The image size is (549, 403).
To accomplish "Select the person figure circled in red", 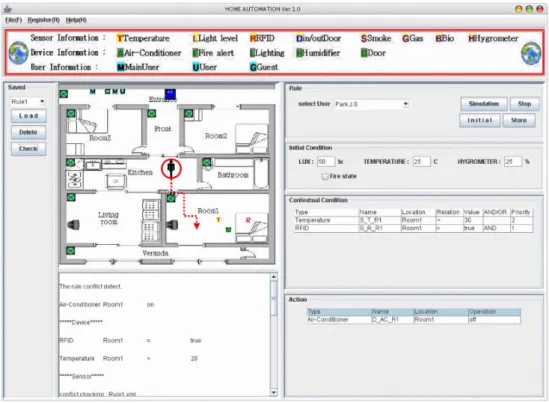I will [x=171, y=168].
